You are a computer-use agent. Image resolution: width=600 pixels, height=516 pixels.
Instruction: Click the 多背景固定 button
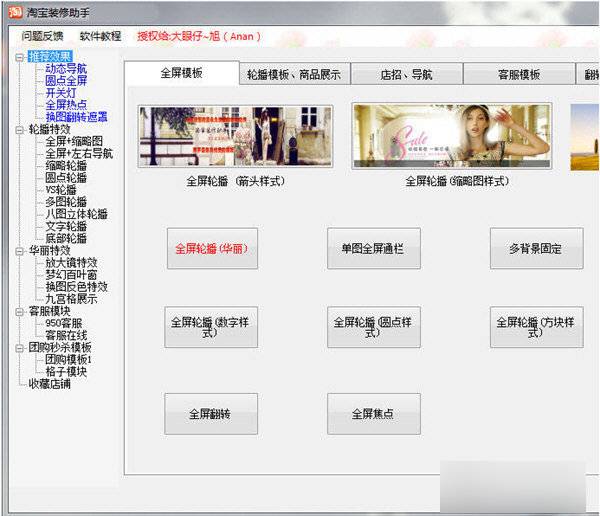[x=536, y=248]
